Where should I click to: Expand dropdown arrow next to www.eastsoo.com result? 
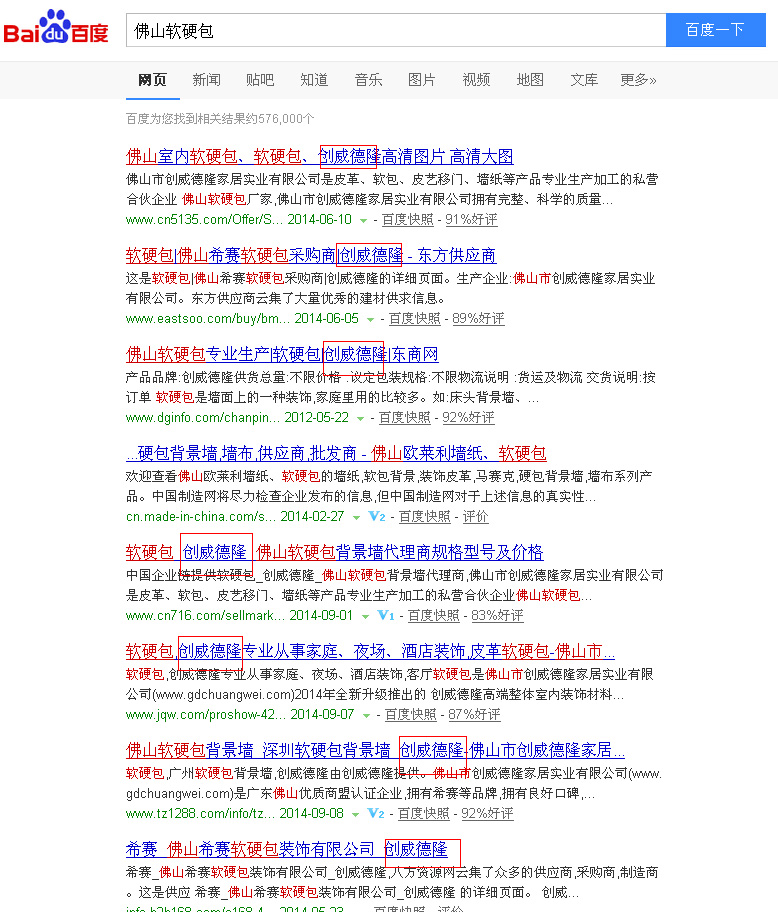pyautogui.click(x=370, y=319)
